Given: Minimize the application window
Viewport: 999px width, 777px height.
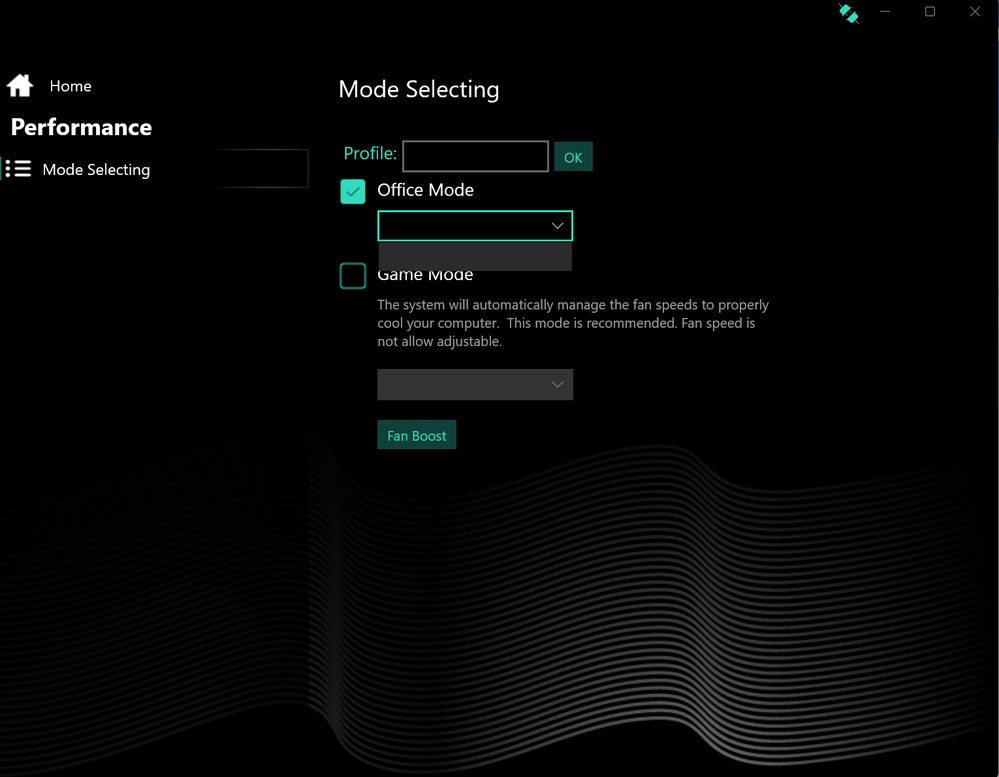Looking at the screenshot, I should pos(885,12).
